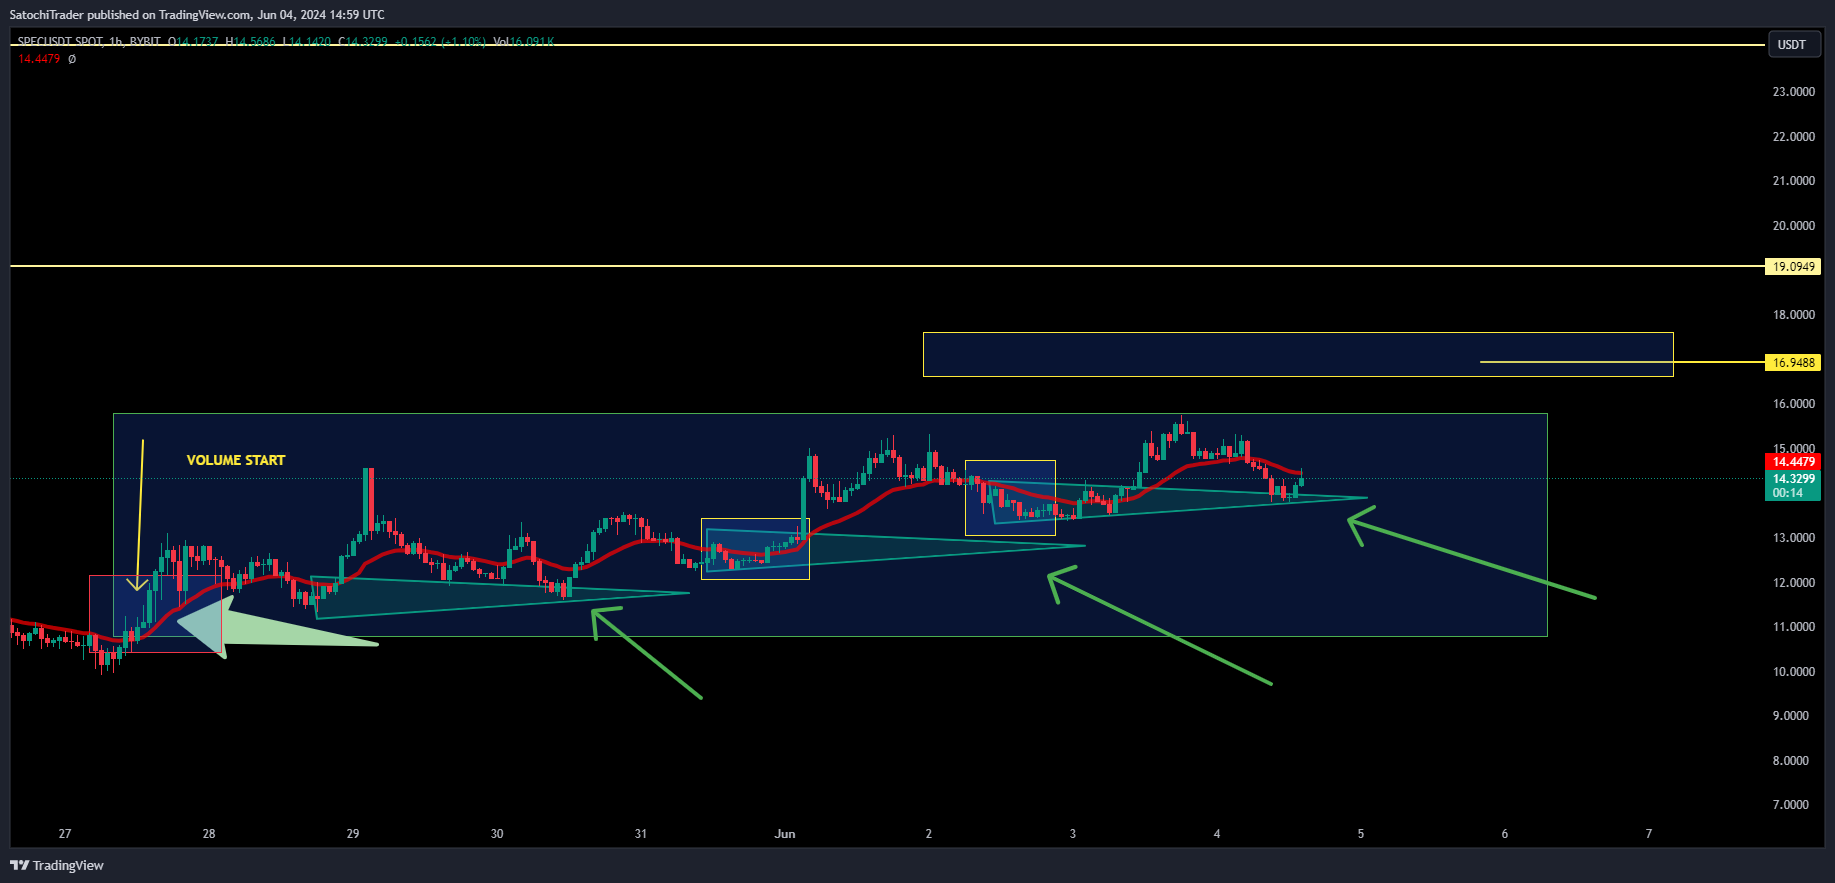Click the 30 date label on time axis
This screenshot has height=883, width=1835.
[497, 833]
